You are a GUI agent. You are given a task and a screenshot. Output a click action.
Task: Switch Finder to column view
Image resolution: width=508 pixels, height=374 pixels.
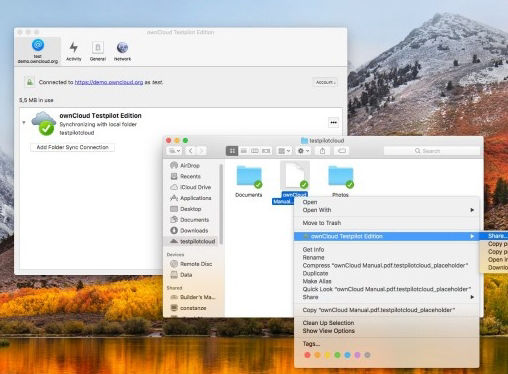tap(255, 151)
